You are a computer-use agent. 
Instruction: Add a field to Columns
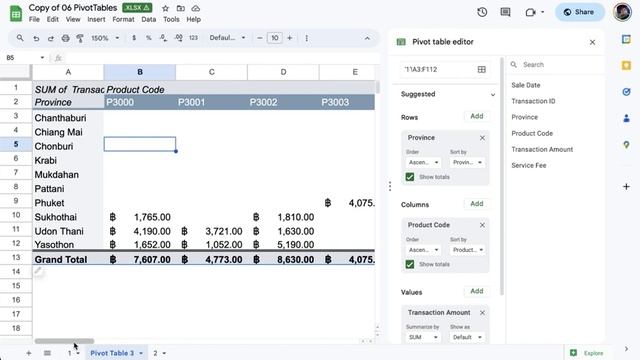[477, 204]
